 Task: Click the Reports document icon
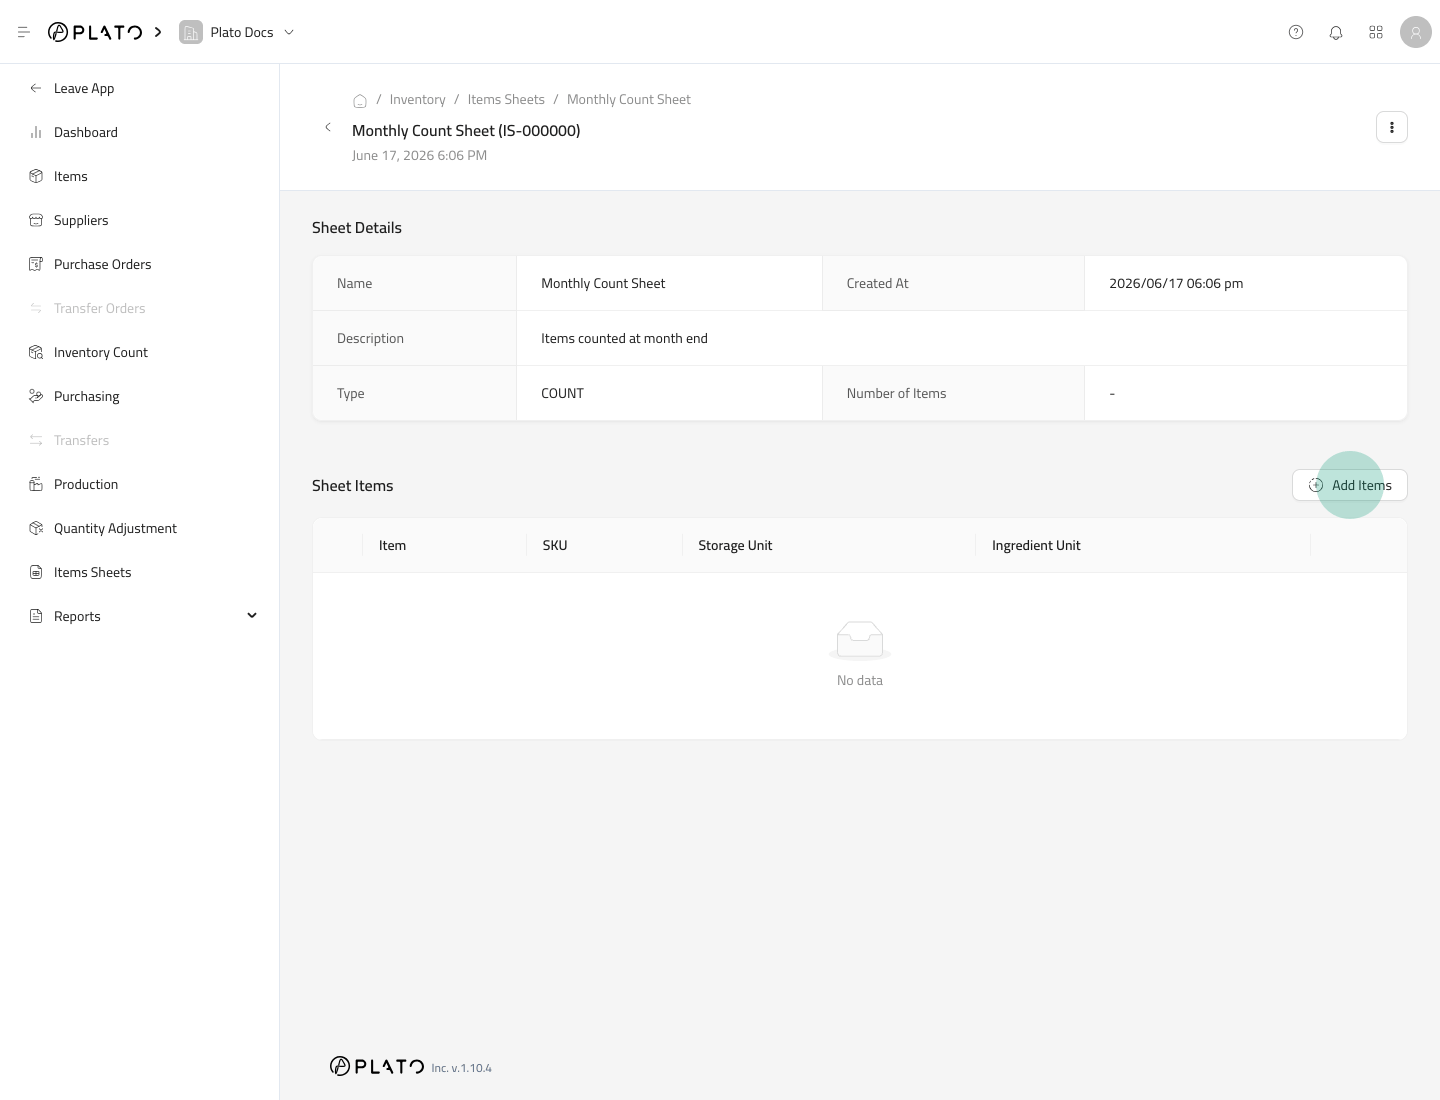coord(36,616)
